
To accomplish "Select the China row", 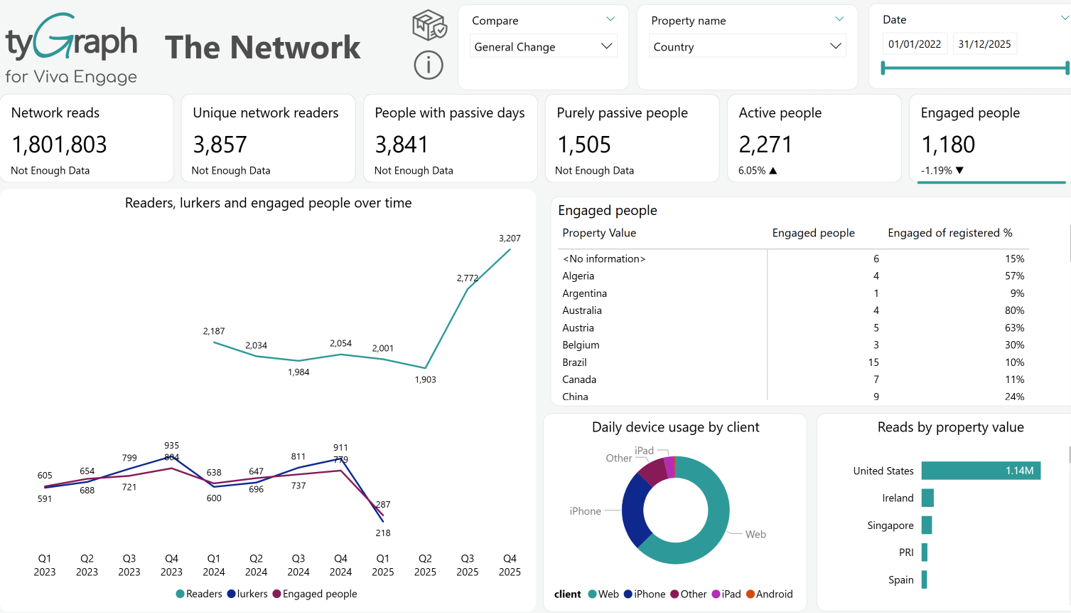I will 793,396.
